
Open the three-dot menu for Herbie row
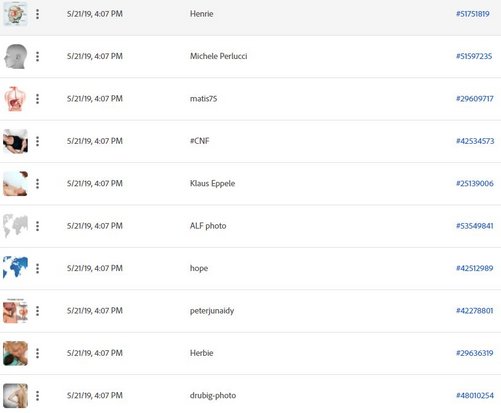37,353
